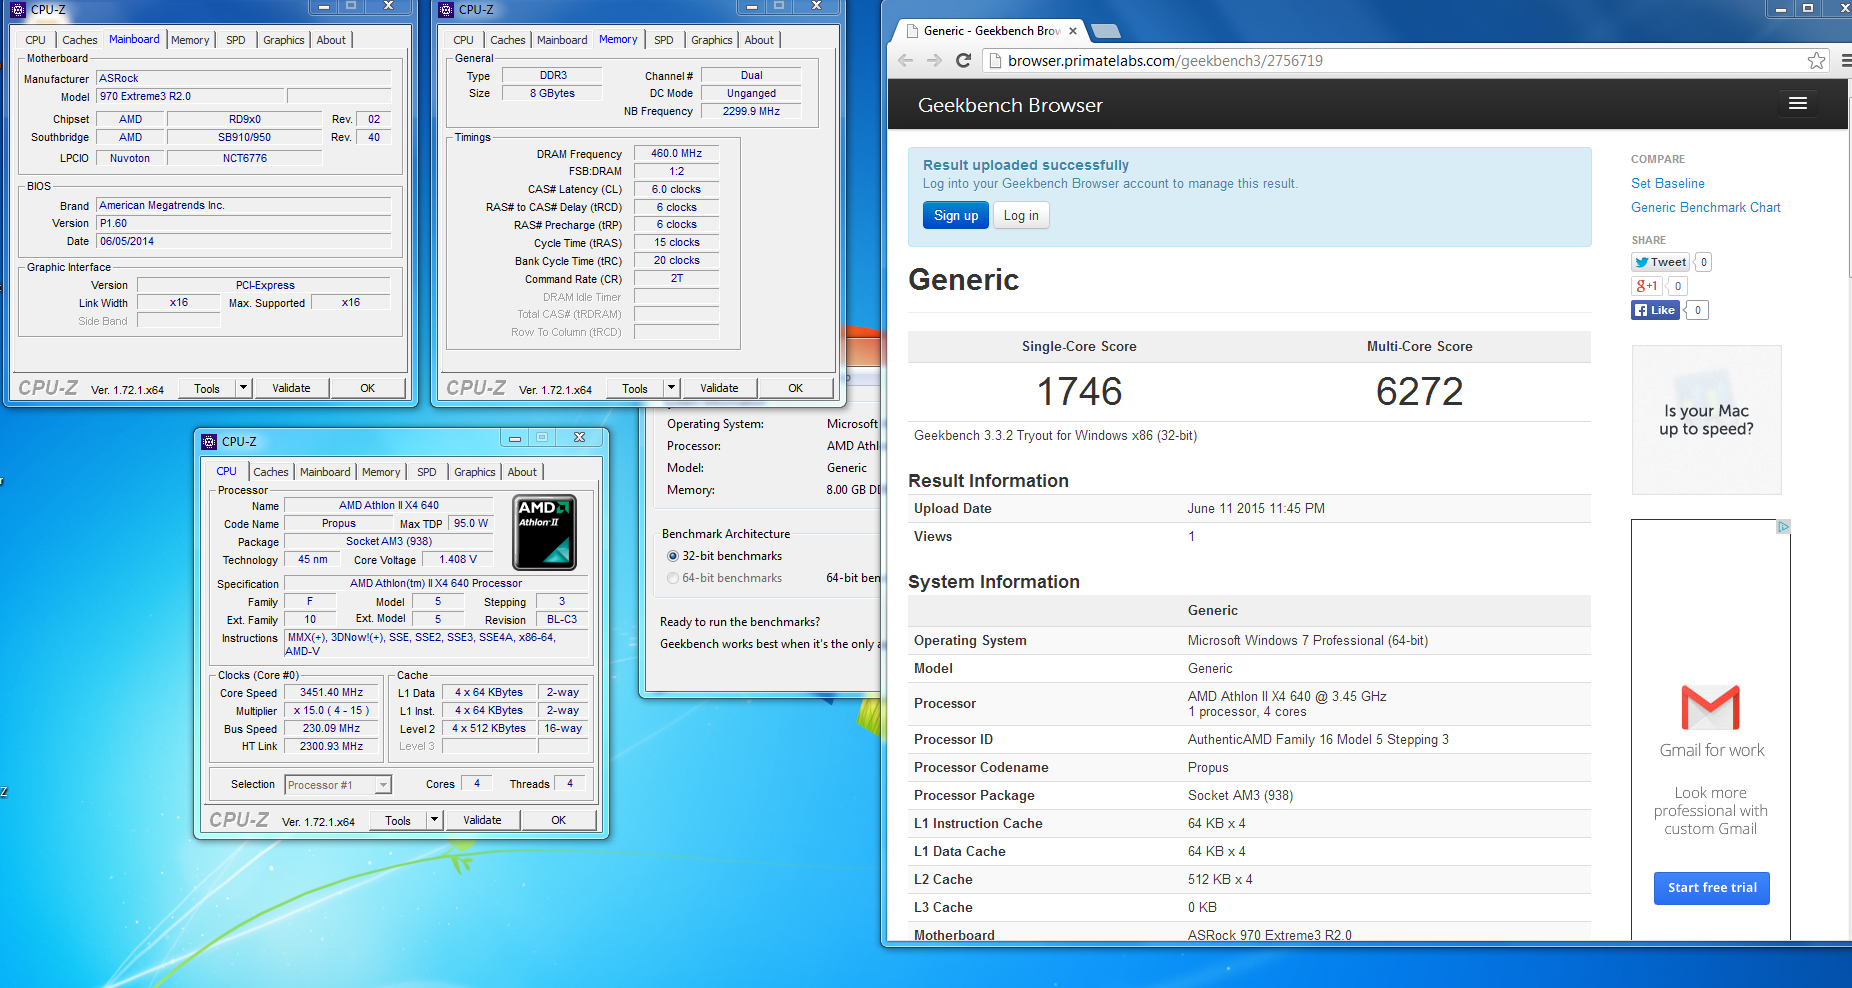Click the browser forward arrow

click(934, 60)
